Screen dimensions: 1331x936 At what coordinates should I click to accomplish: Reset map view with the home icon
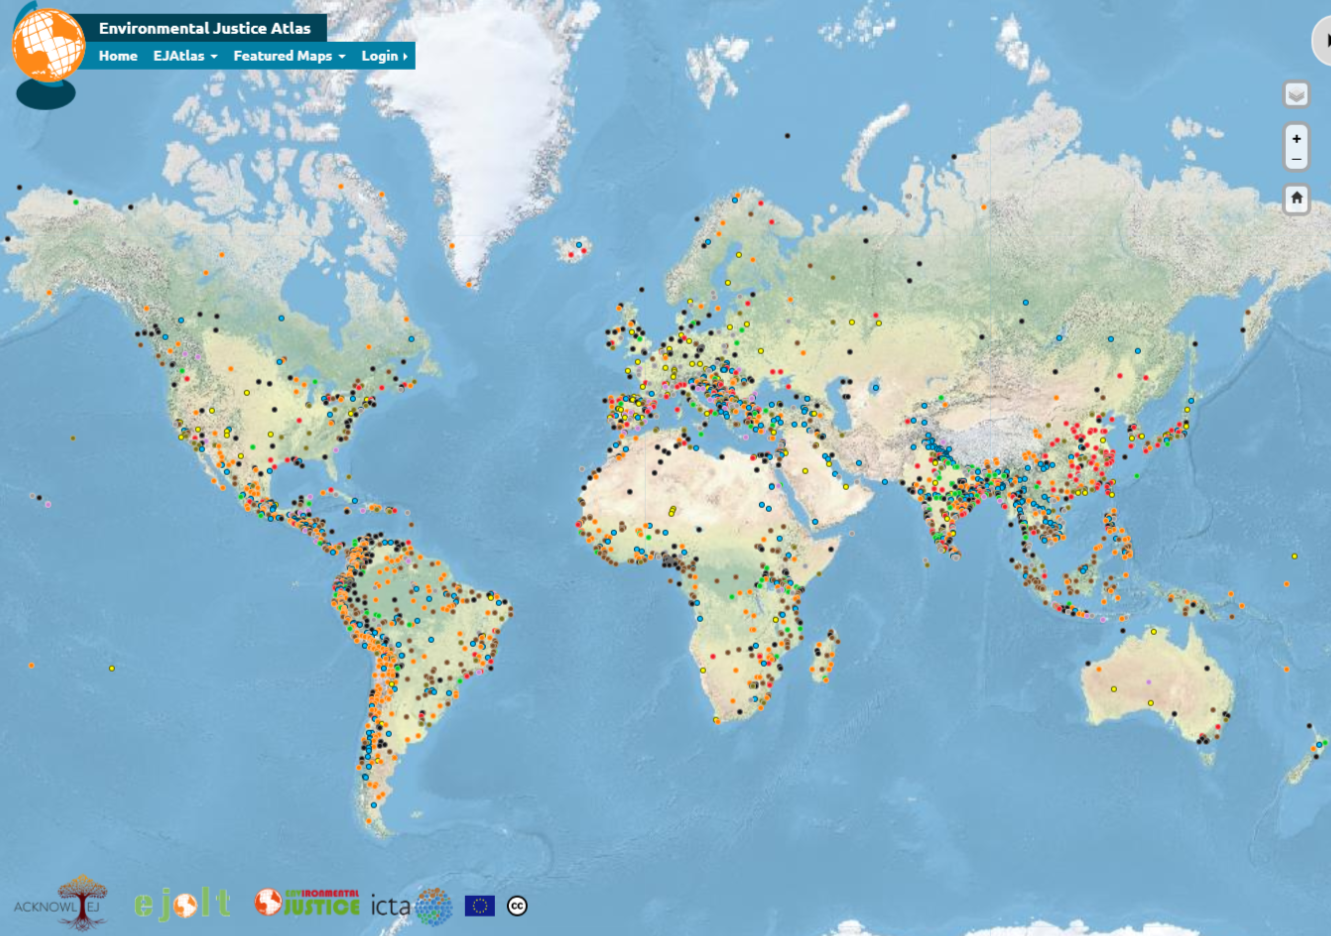point(1296,198)
